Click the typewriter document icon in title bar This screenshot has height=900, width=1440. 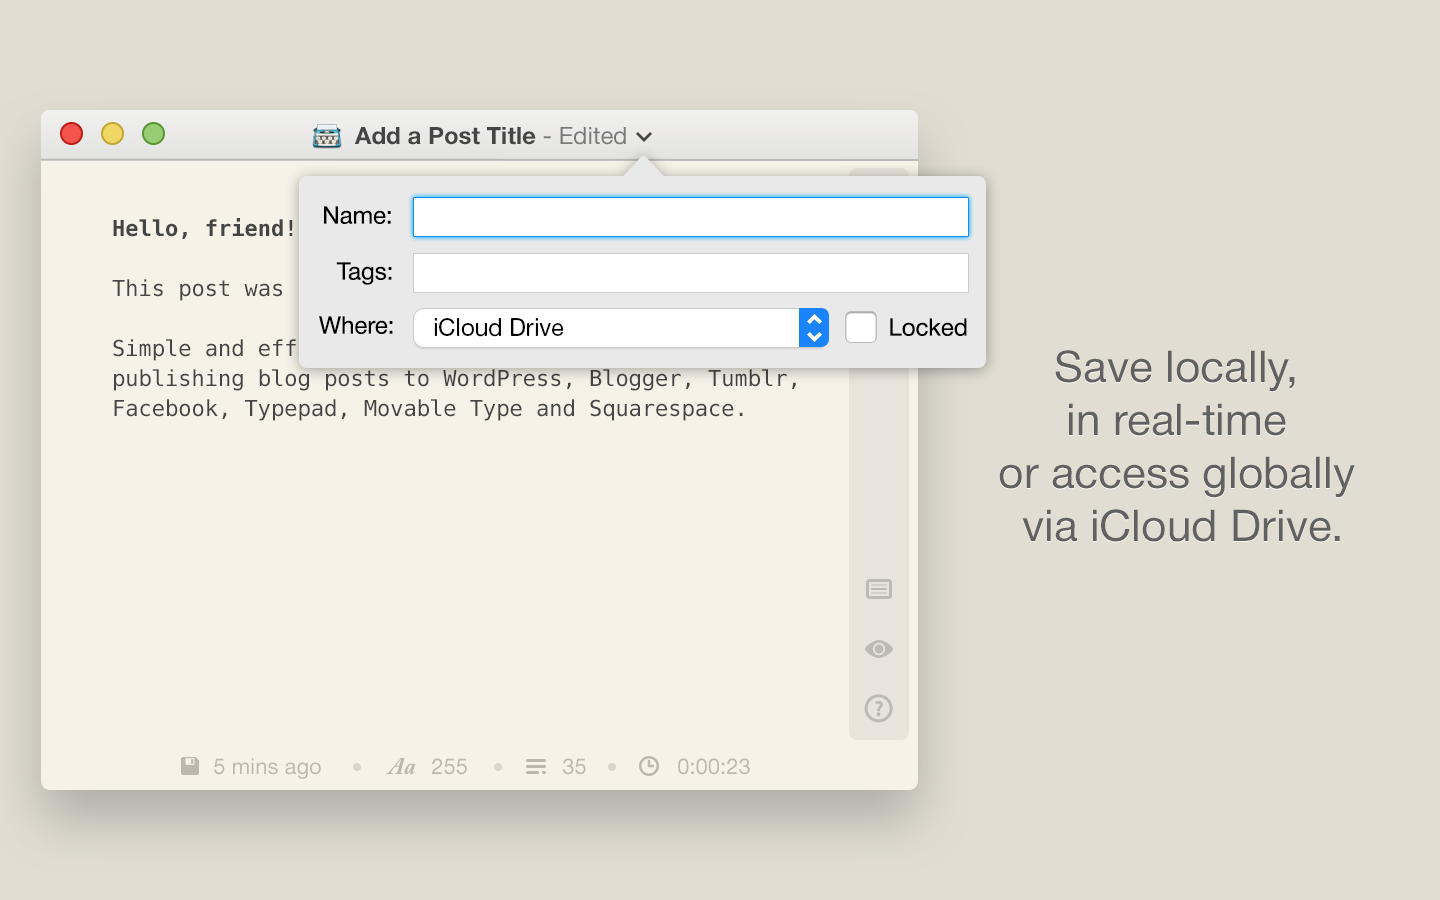click(327, 136)
